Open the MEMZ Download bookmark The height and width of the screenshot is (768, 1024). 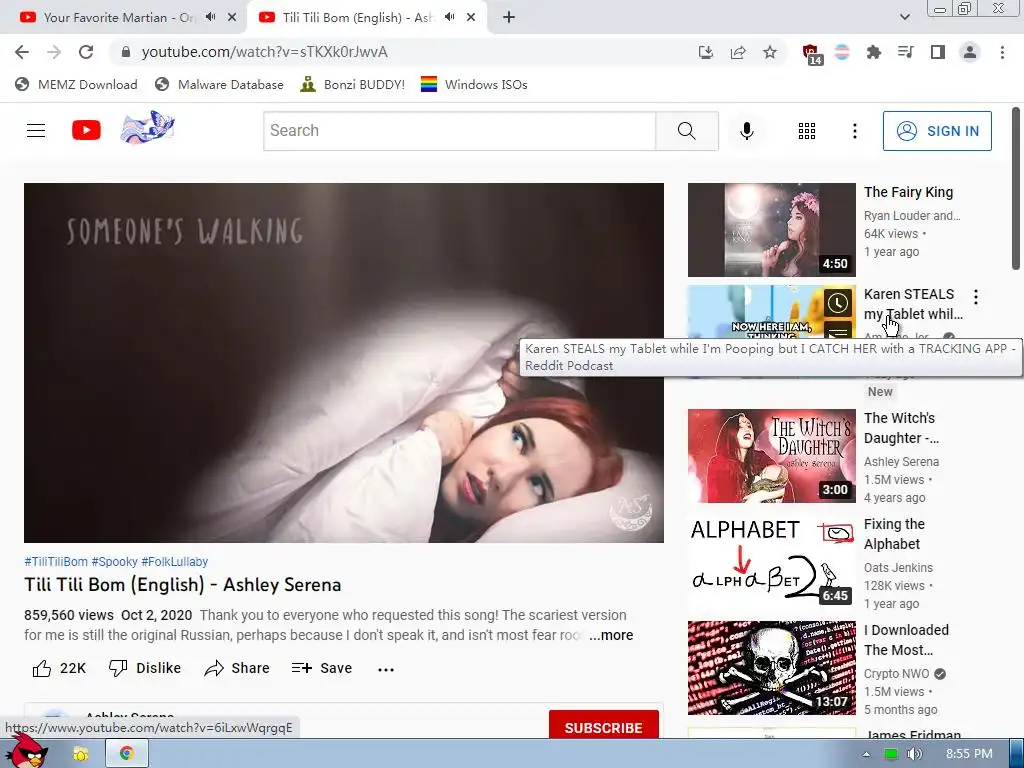(76, 84)
